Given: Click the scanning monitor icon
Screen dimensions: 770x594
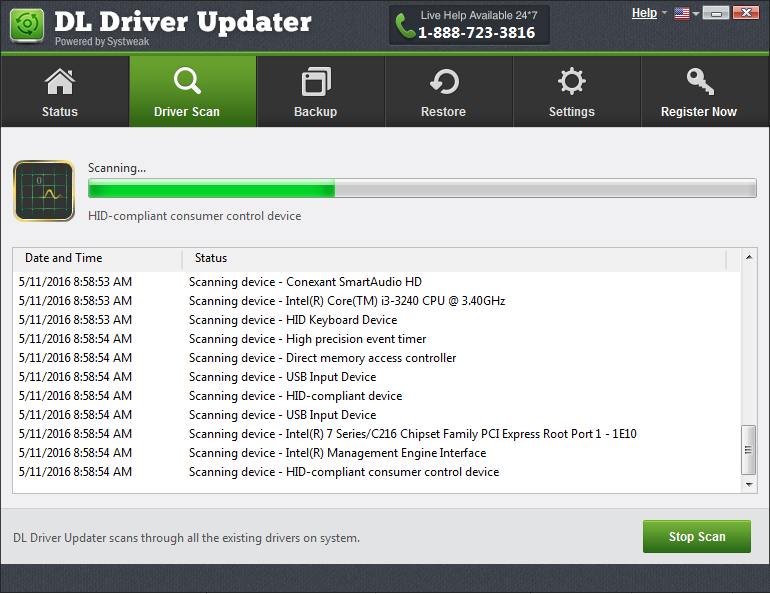Looking at the screenshot, I should click(43, 190).
